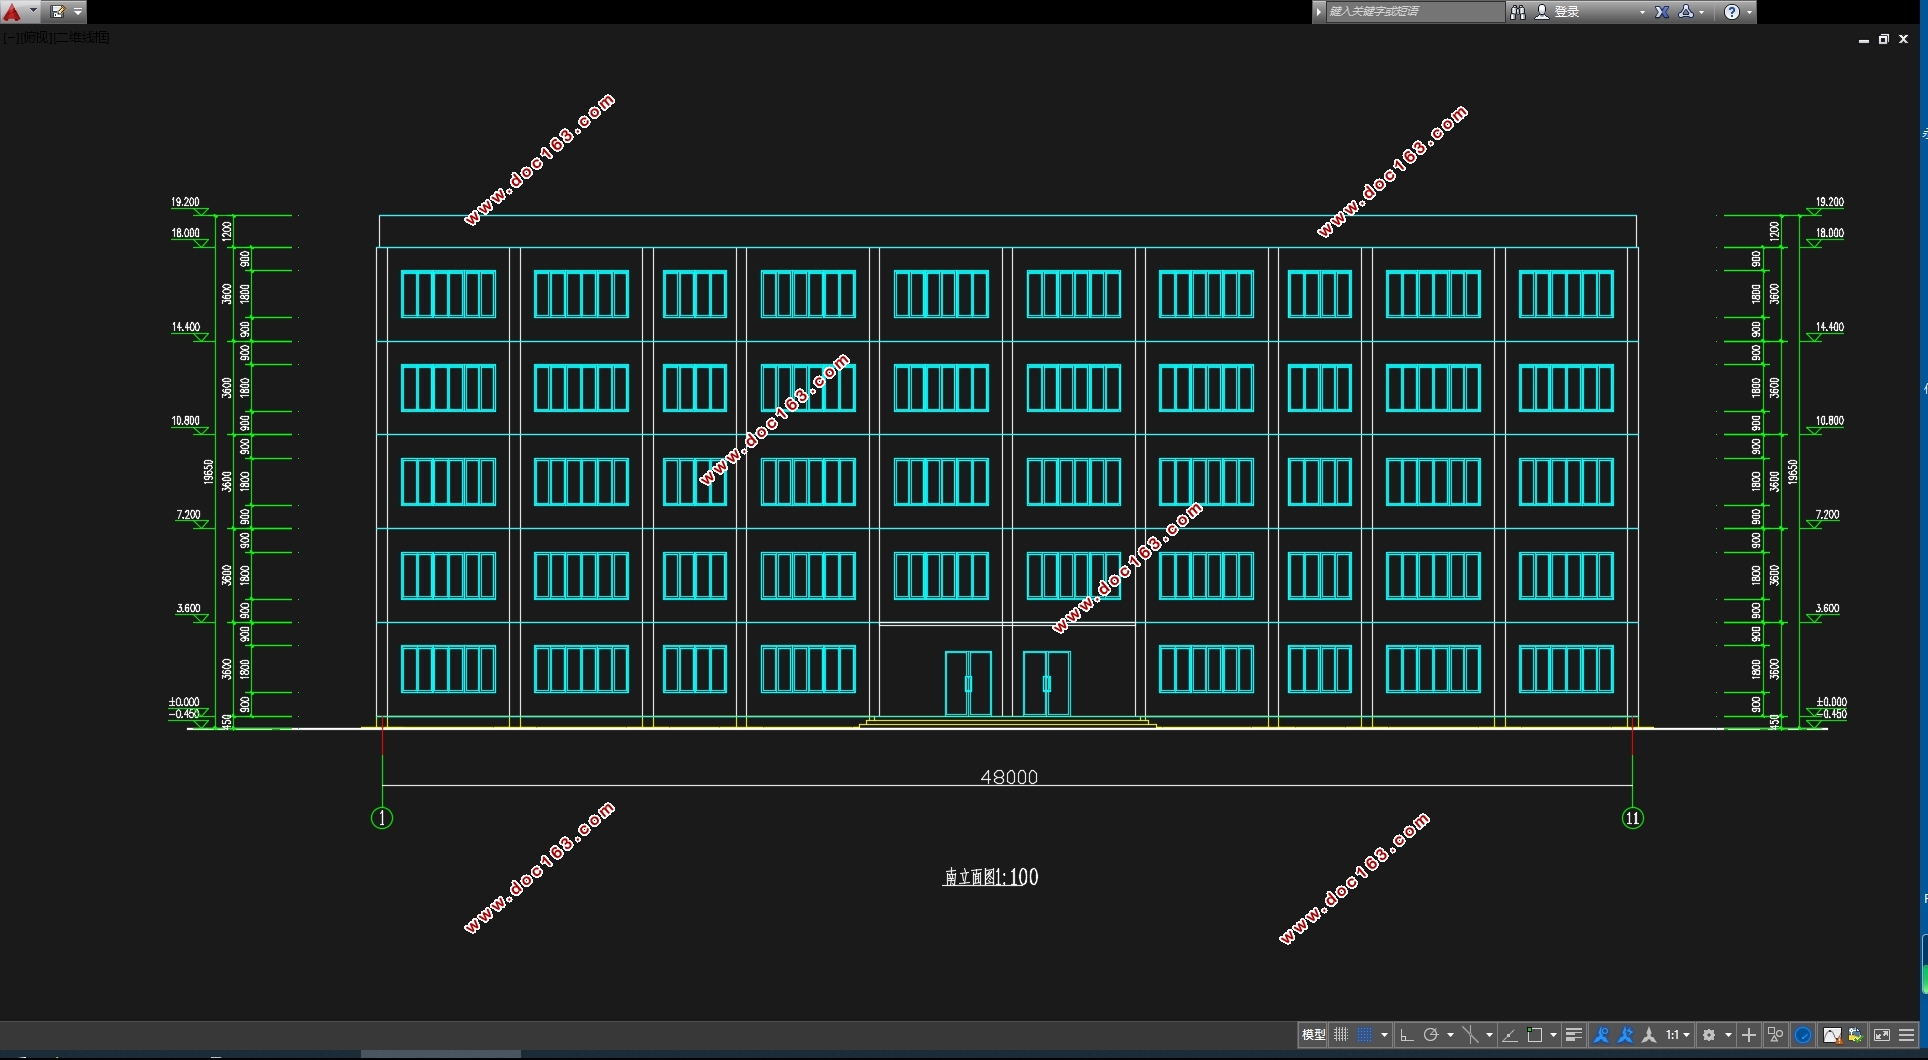Screen dimensions: 1928x1060
Task: Click the Save As quick access icon
Action: click(57, 12)
